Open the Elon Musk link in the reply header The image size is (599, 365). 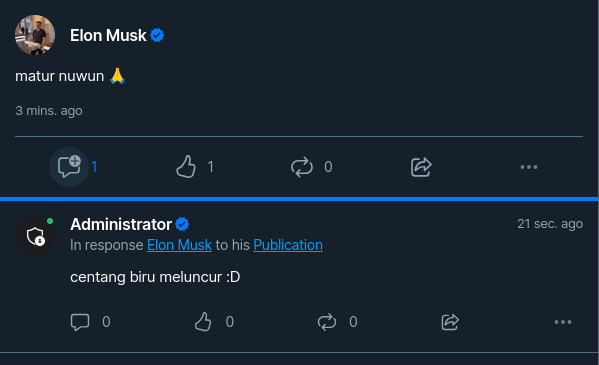[x=179, y=245]
